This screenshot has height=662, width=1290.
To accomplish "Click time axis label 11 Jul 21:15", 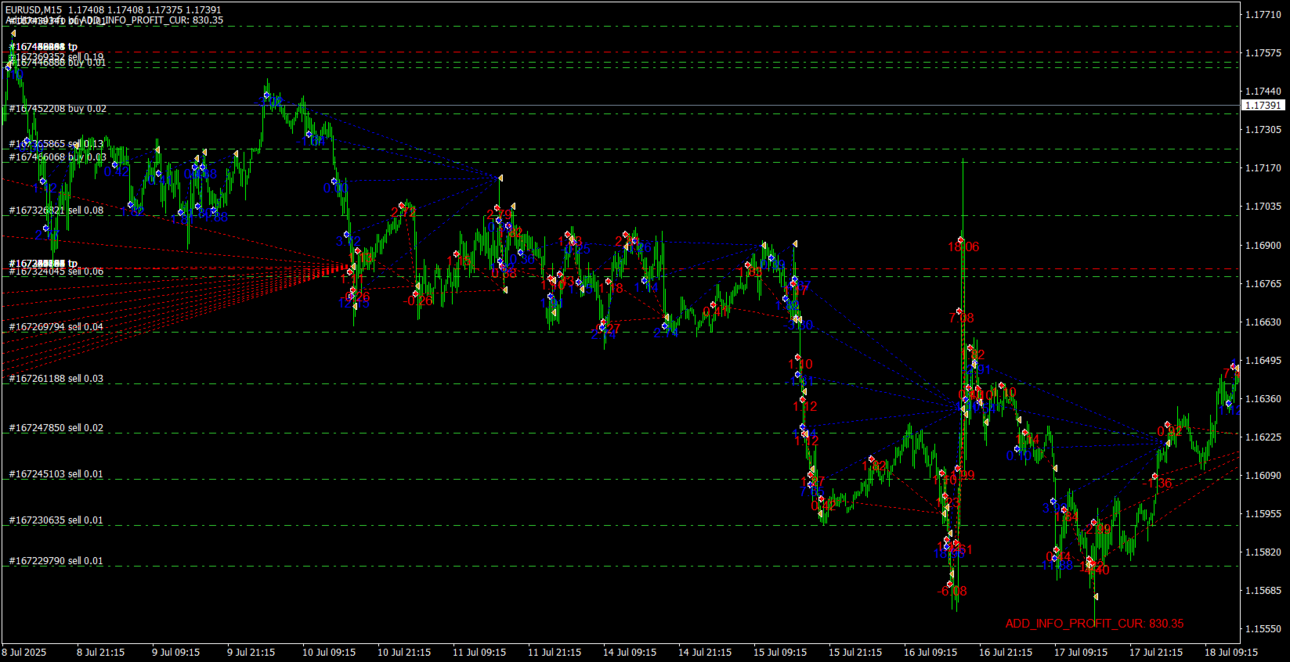I will click(x=554, y=652).
